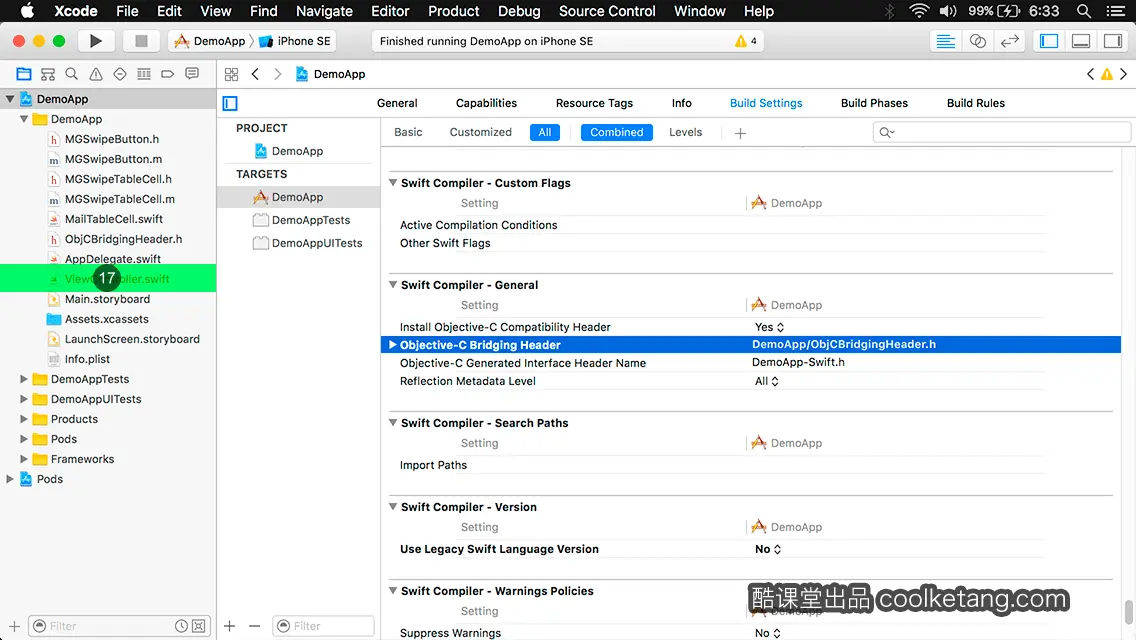Viewport: 1136px width, 640px height.
Task: Change Suppress Warnings value
Action: pos(768,633)
